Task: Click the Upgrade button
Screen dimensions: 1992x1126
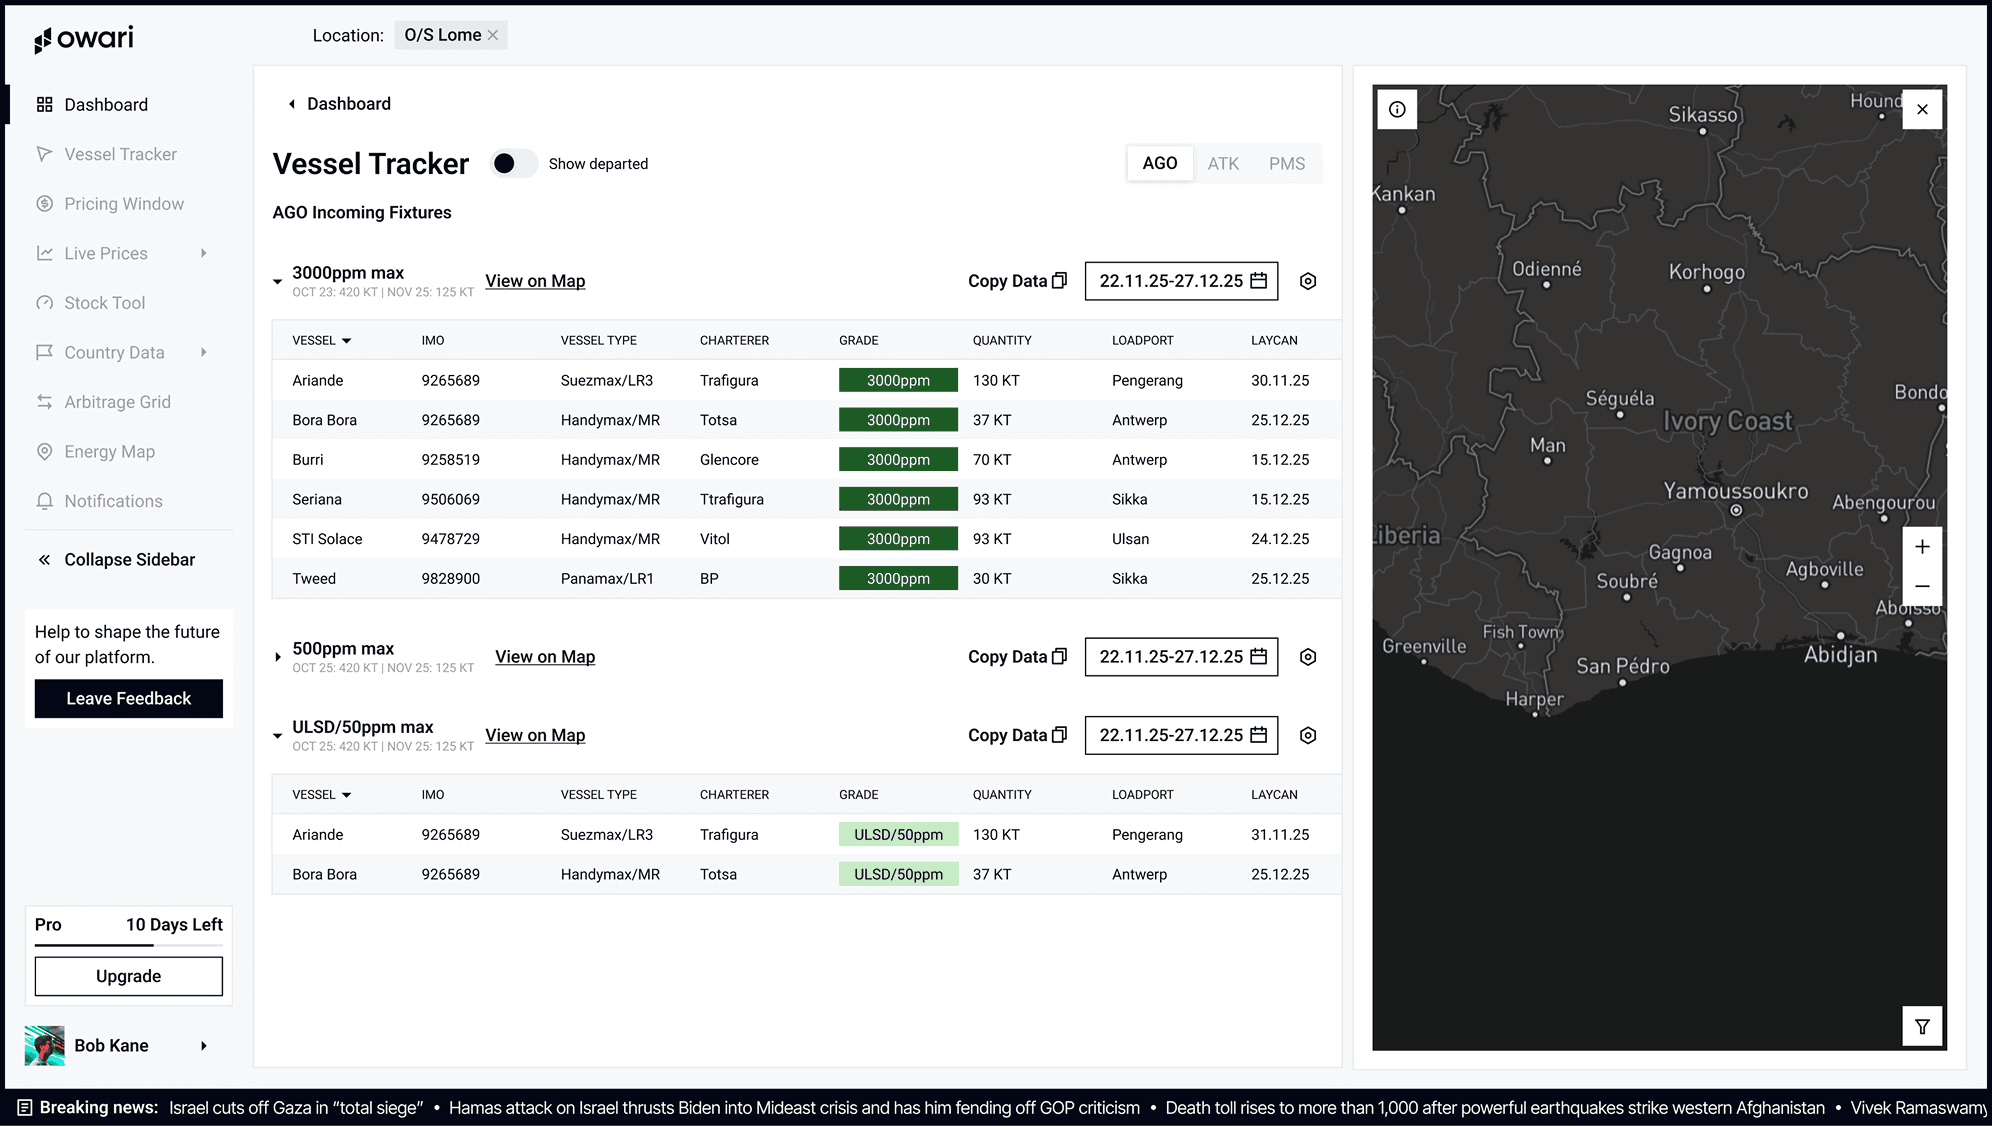Action: coord(128,976)
